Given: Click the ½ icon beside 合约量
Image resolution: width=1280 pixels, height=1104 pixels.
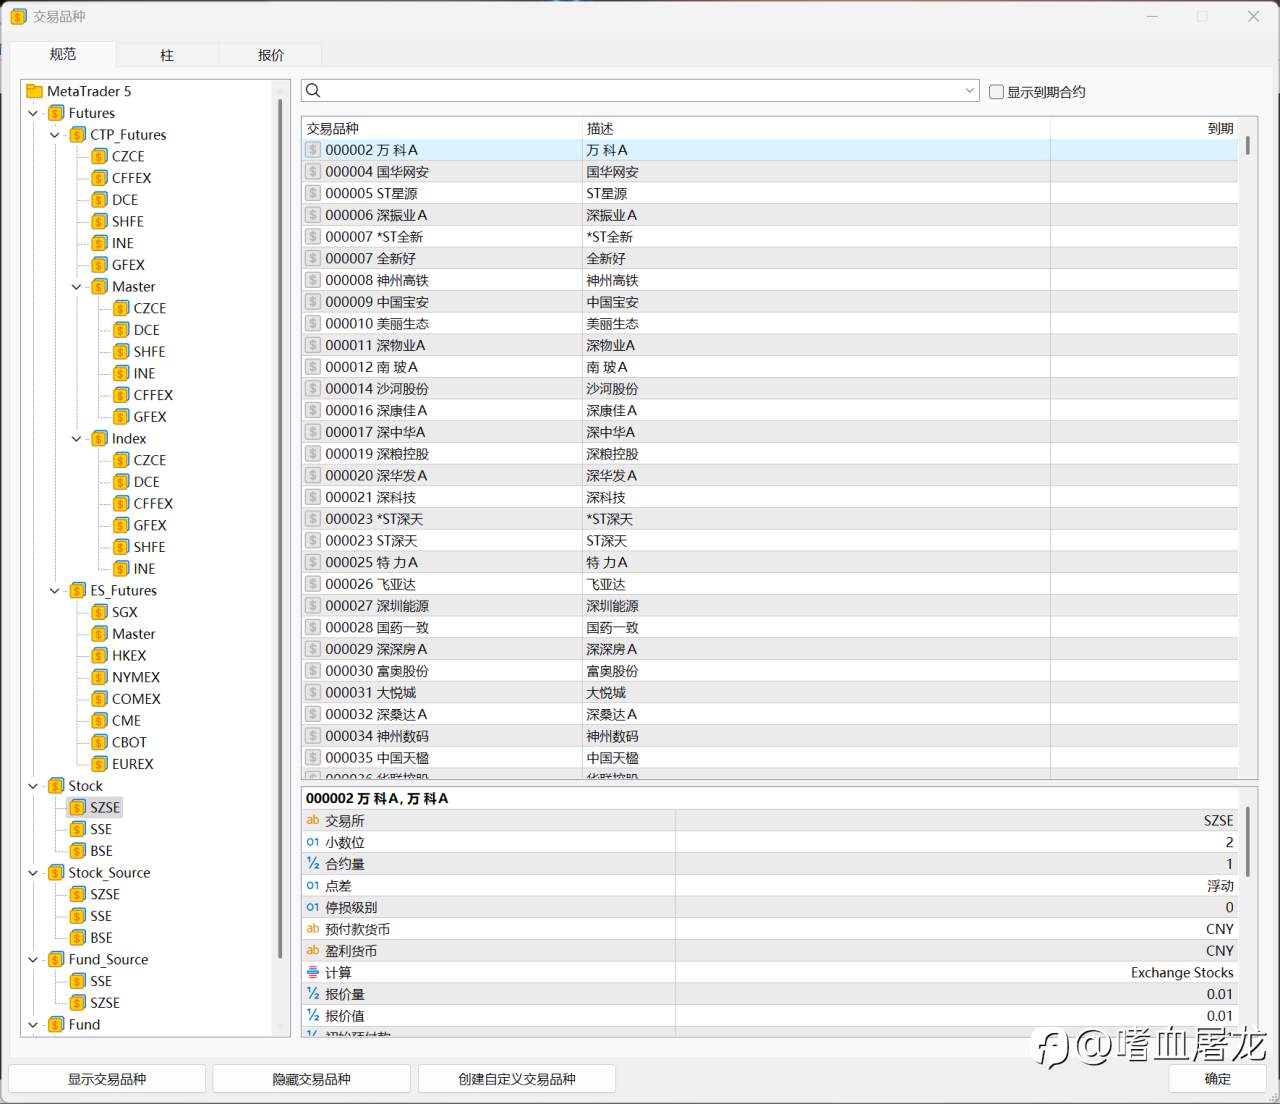Looking at the screenshot, I should coord(313,863).
